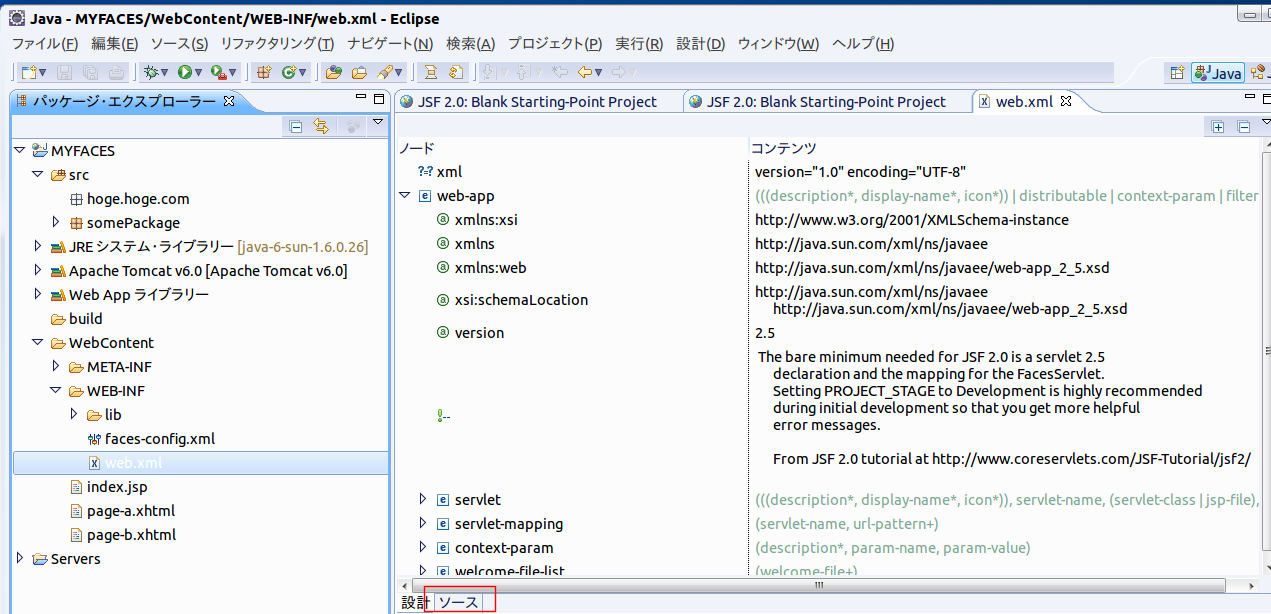
Task: Select hoge.hoge.com package
Action: [x=129, y=199]
